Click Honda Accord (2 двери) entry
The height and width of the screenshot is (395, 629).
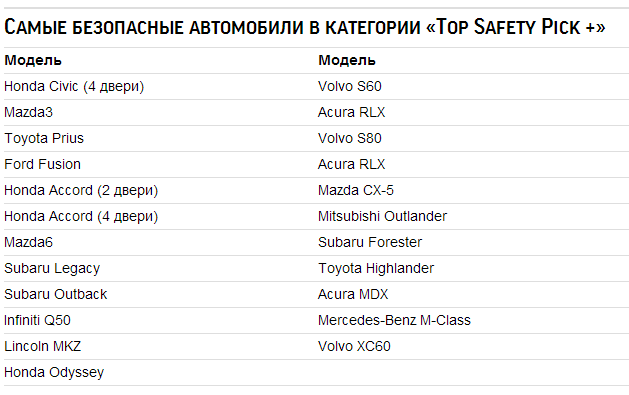(81, 190)
